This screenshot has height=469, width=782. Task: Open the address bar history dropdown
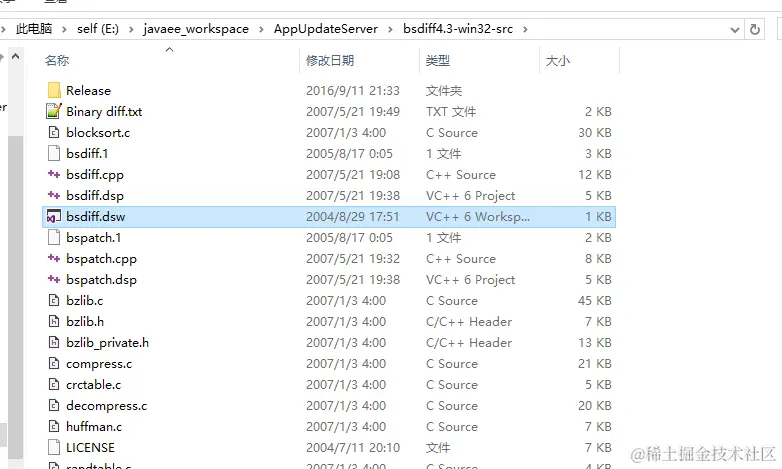point(734,29)
